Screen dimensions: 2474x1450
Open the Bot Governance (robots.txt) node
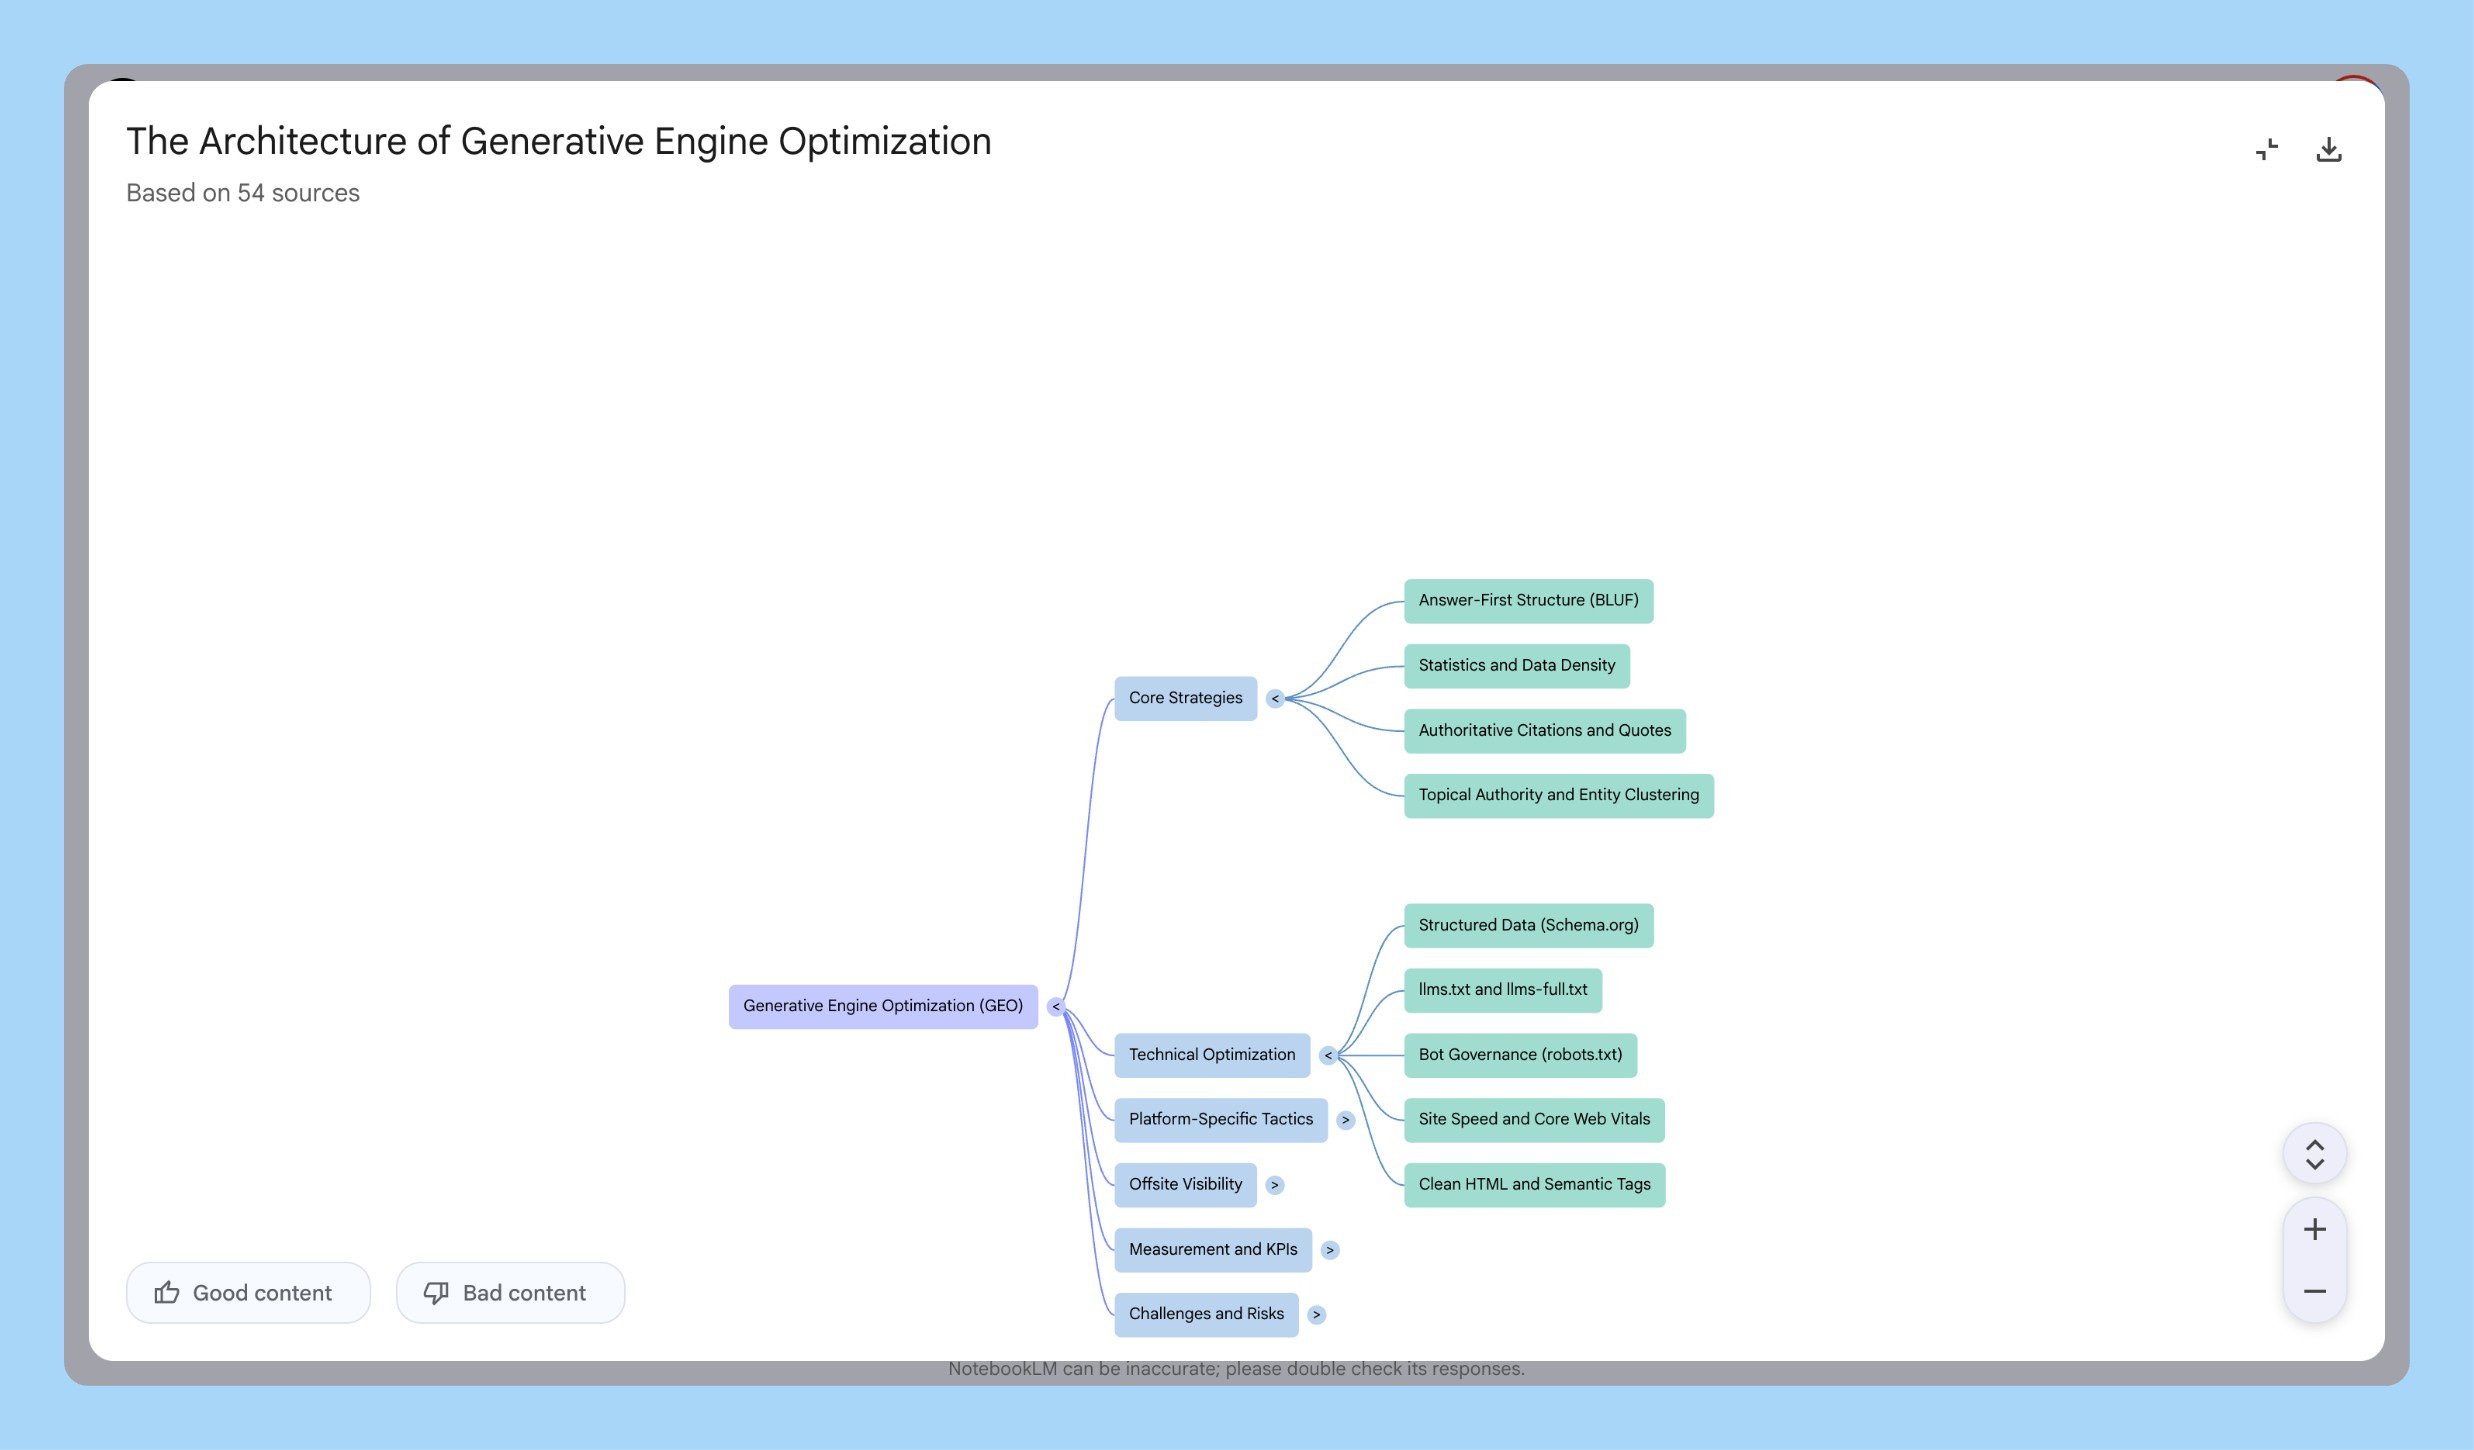[x=1520, y=1055]
